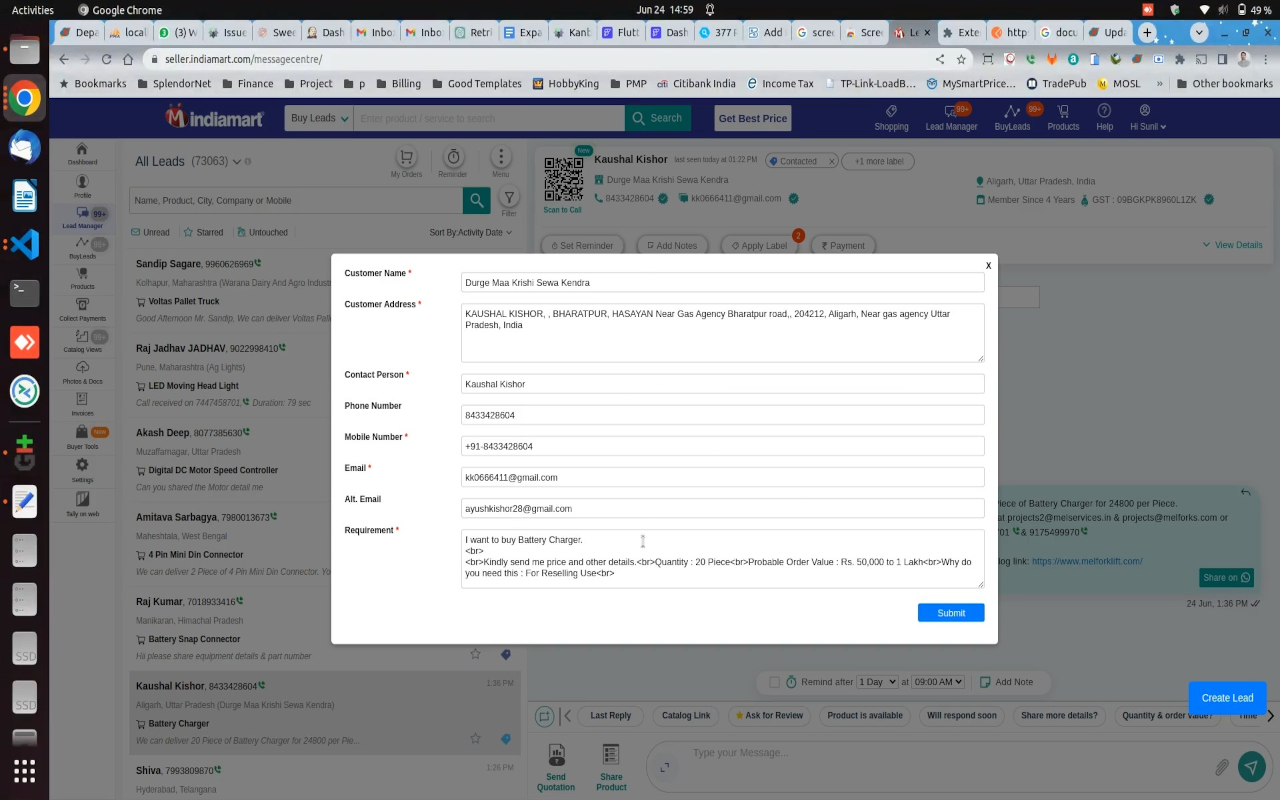Click the Share Product icon
The width and height of the screenshot is (1280, 800).
(x=610, y=758)
